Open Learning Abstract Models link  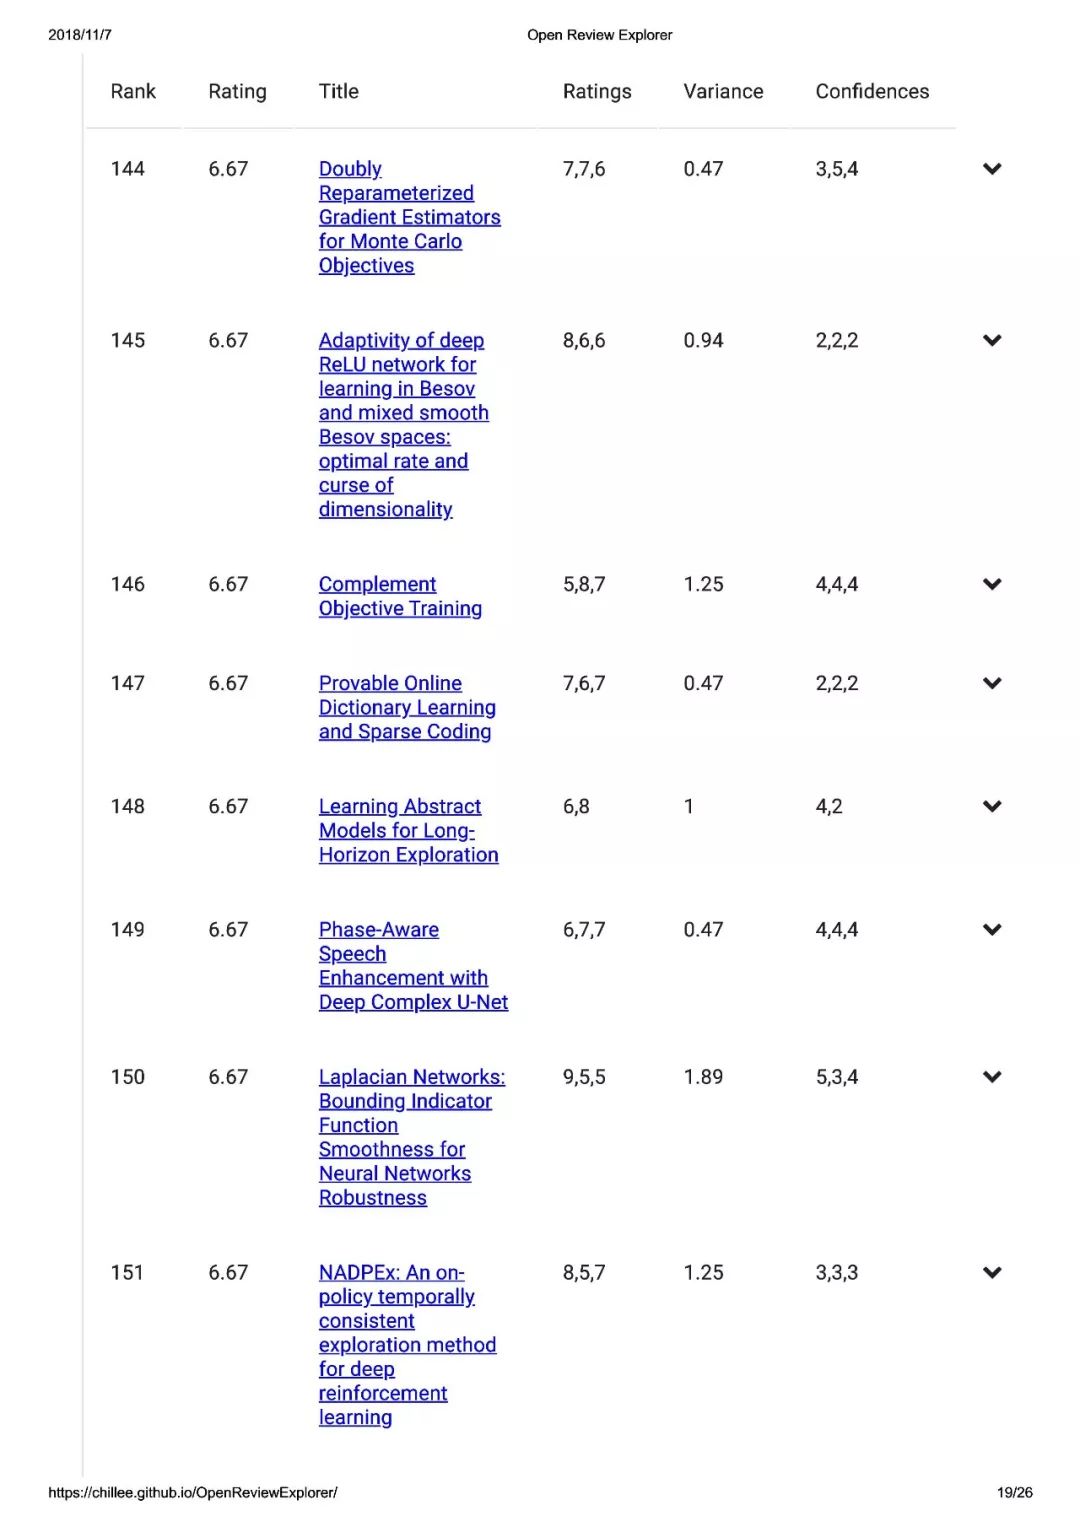(x=408, y=831)
